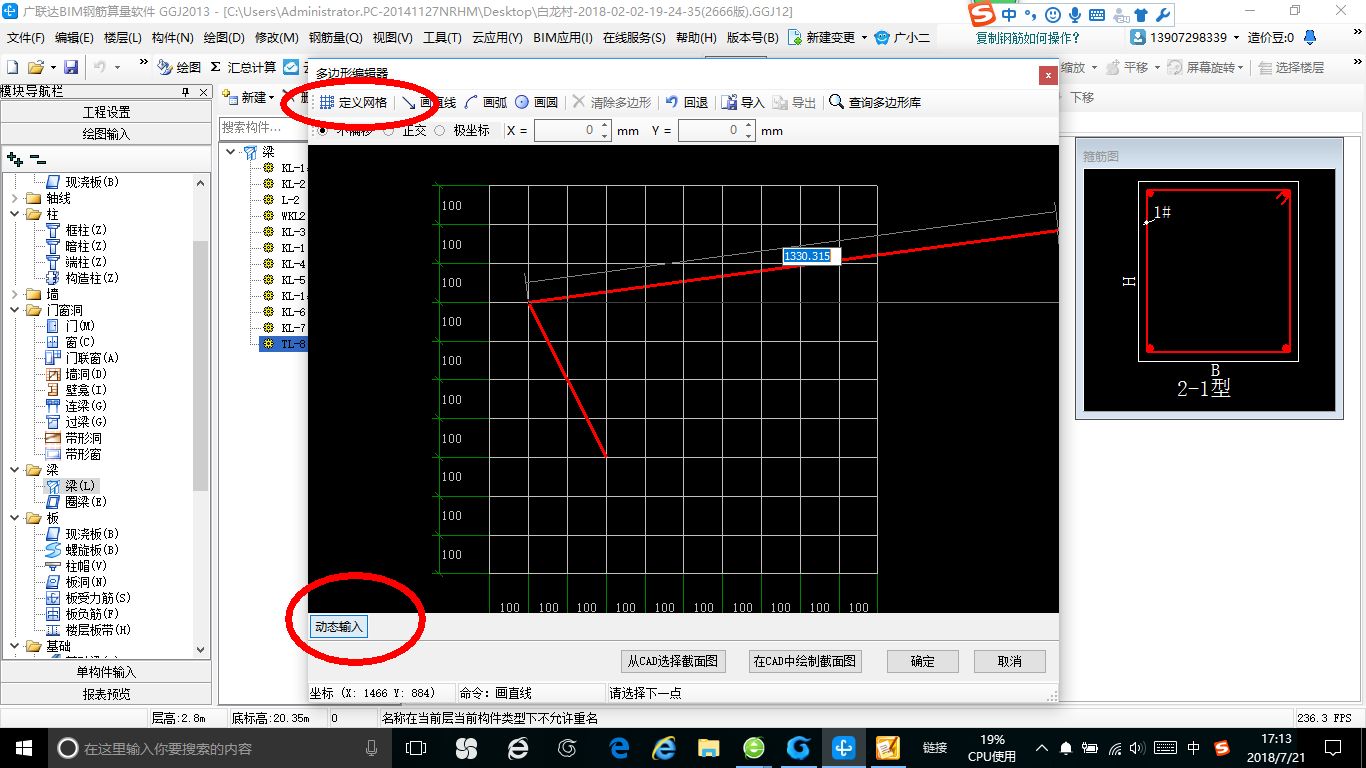Open the 钢筋量(Q) menu
Viewport: 1366px width, 768px height.
336,38
